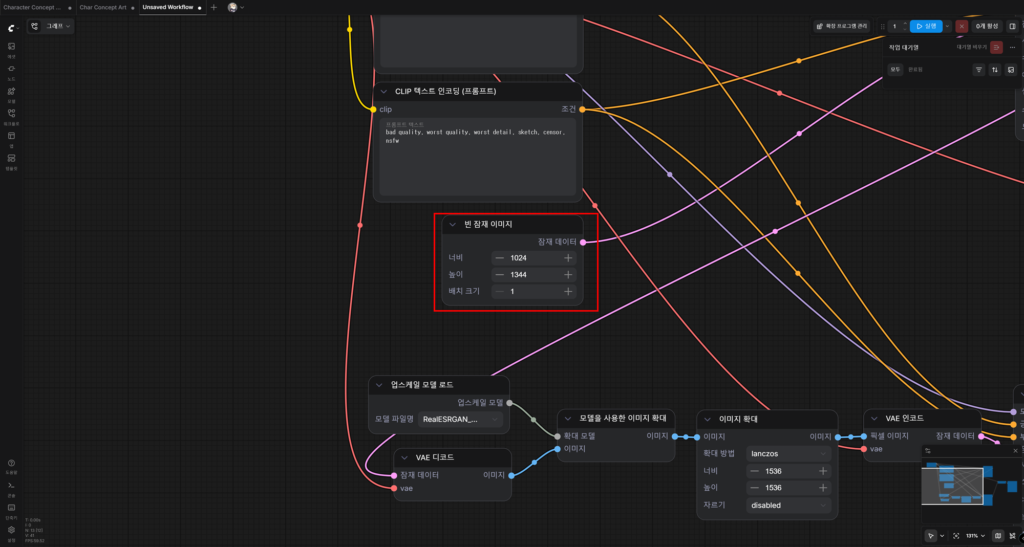Select the 모두 filter tab in queue
Viewport: 1024px width, 547px height.
tap(895, 70)
